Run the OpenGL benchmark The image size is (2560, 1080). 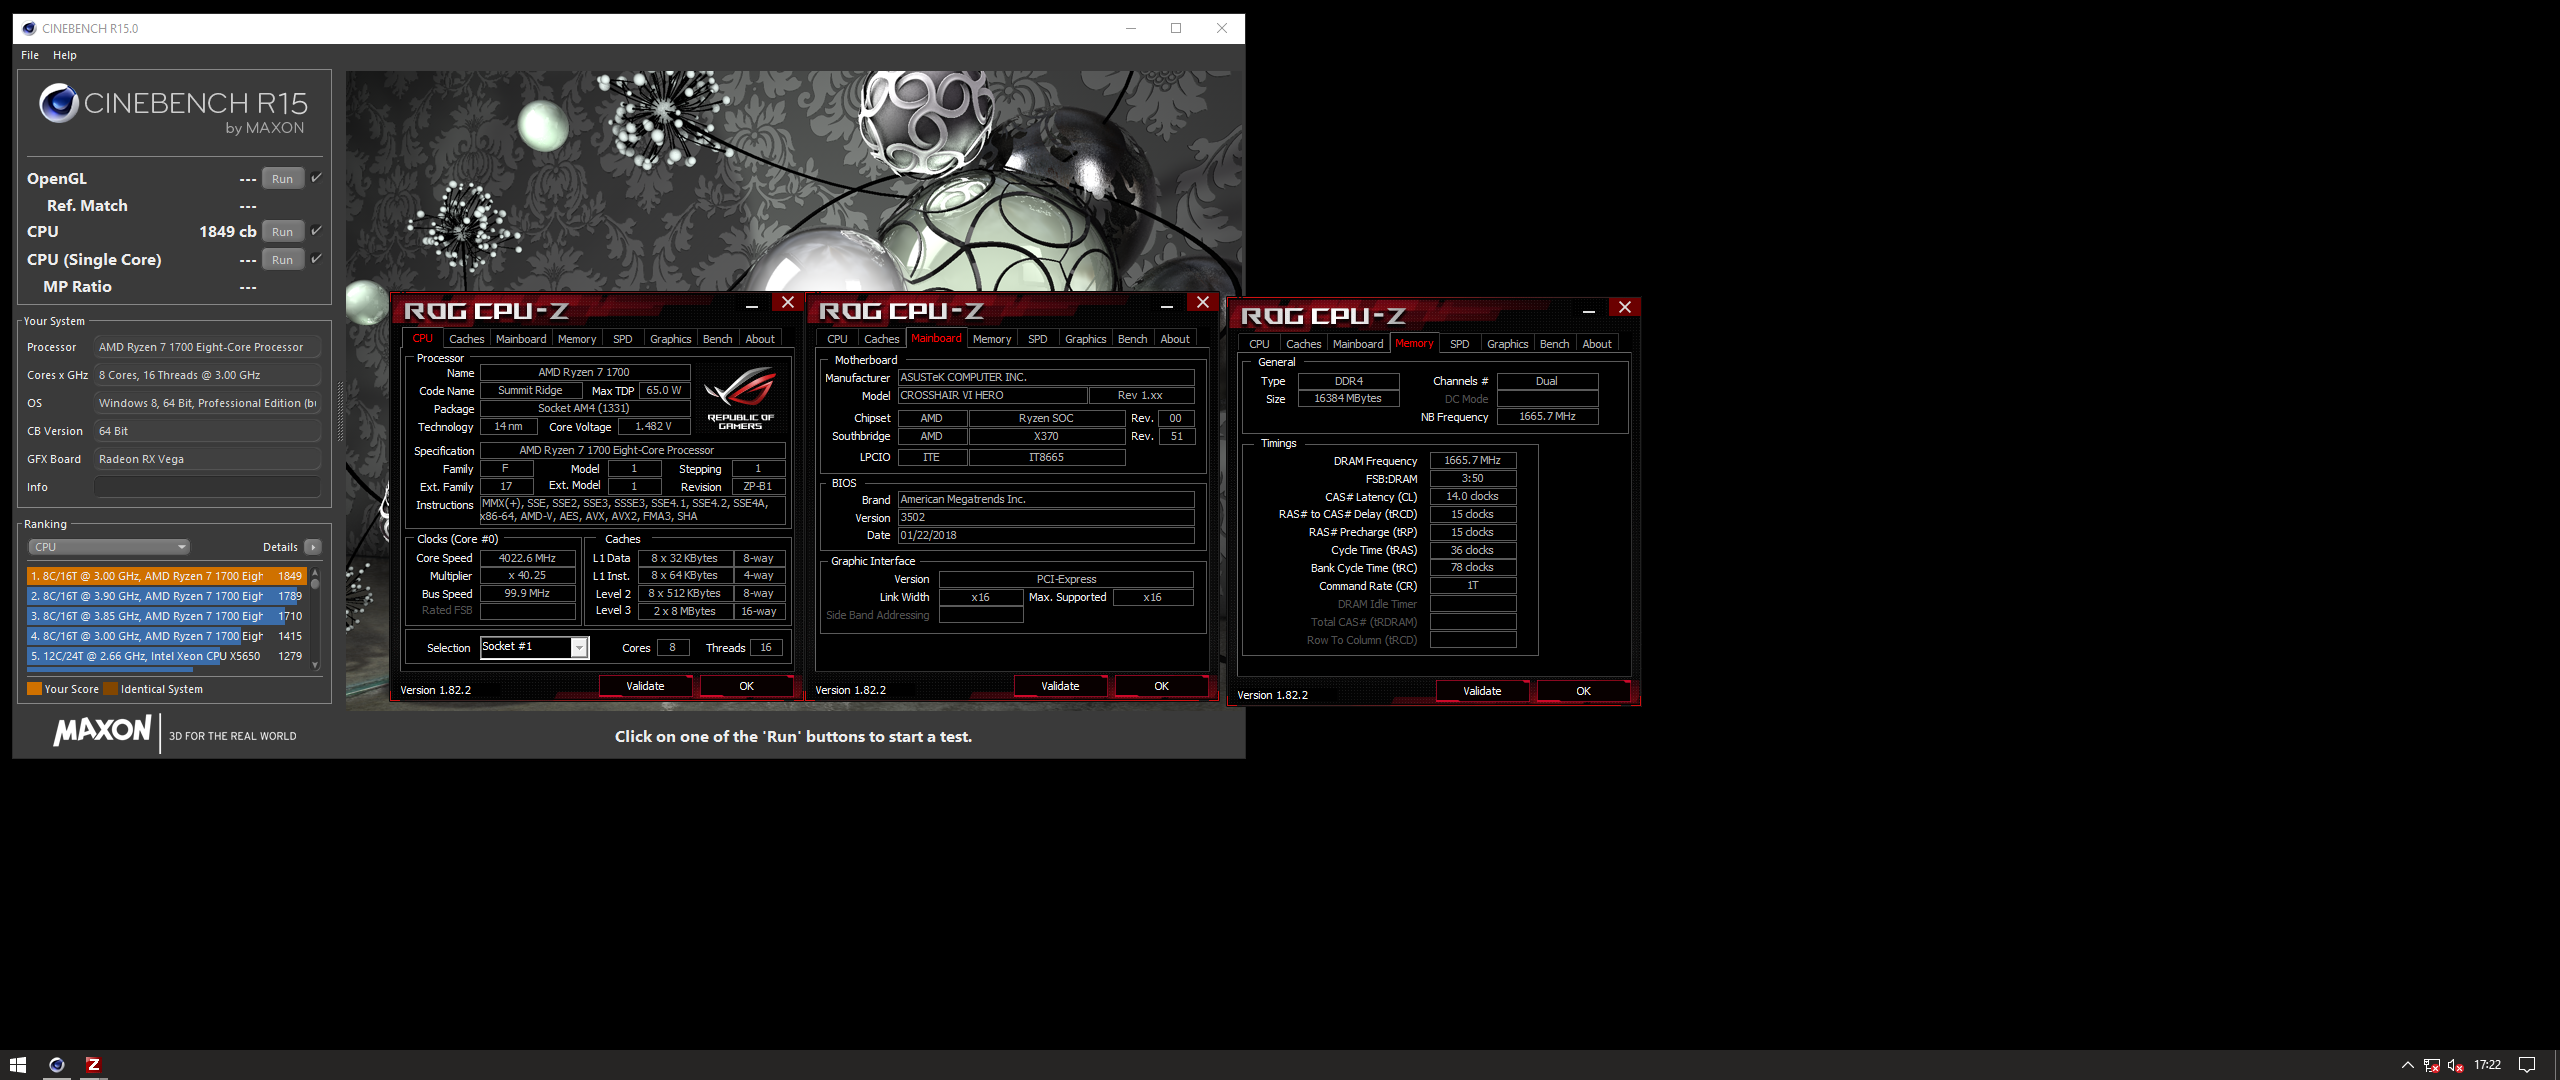[283, 179]
